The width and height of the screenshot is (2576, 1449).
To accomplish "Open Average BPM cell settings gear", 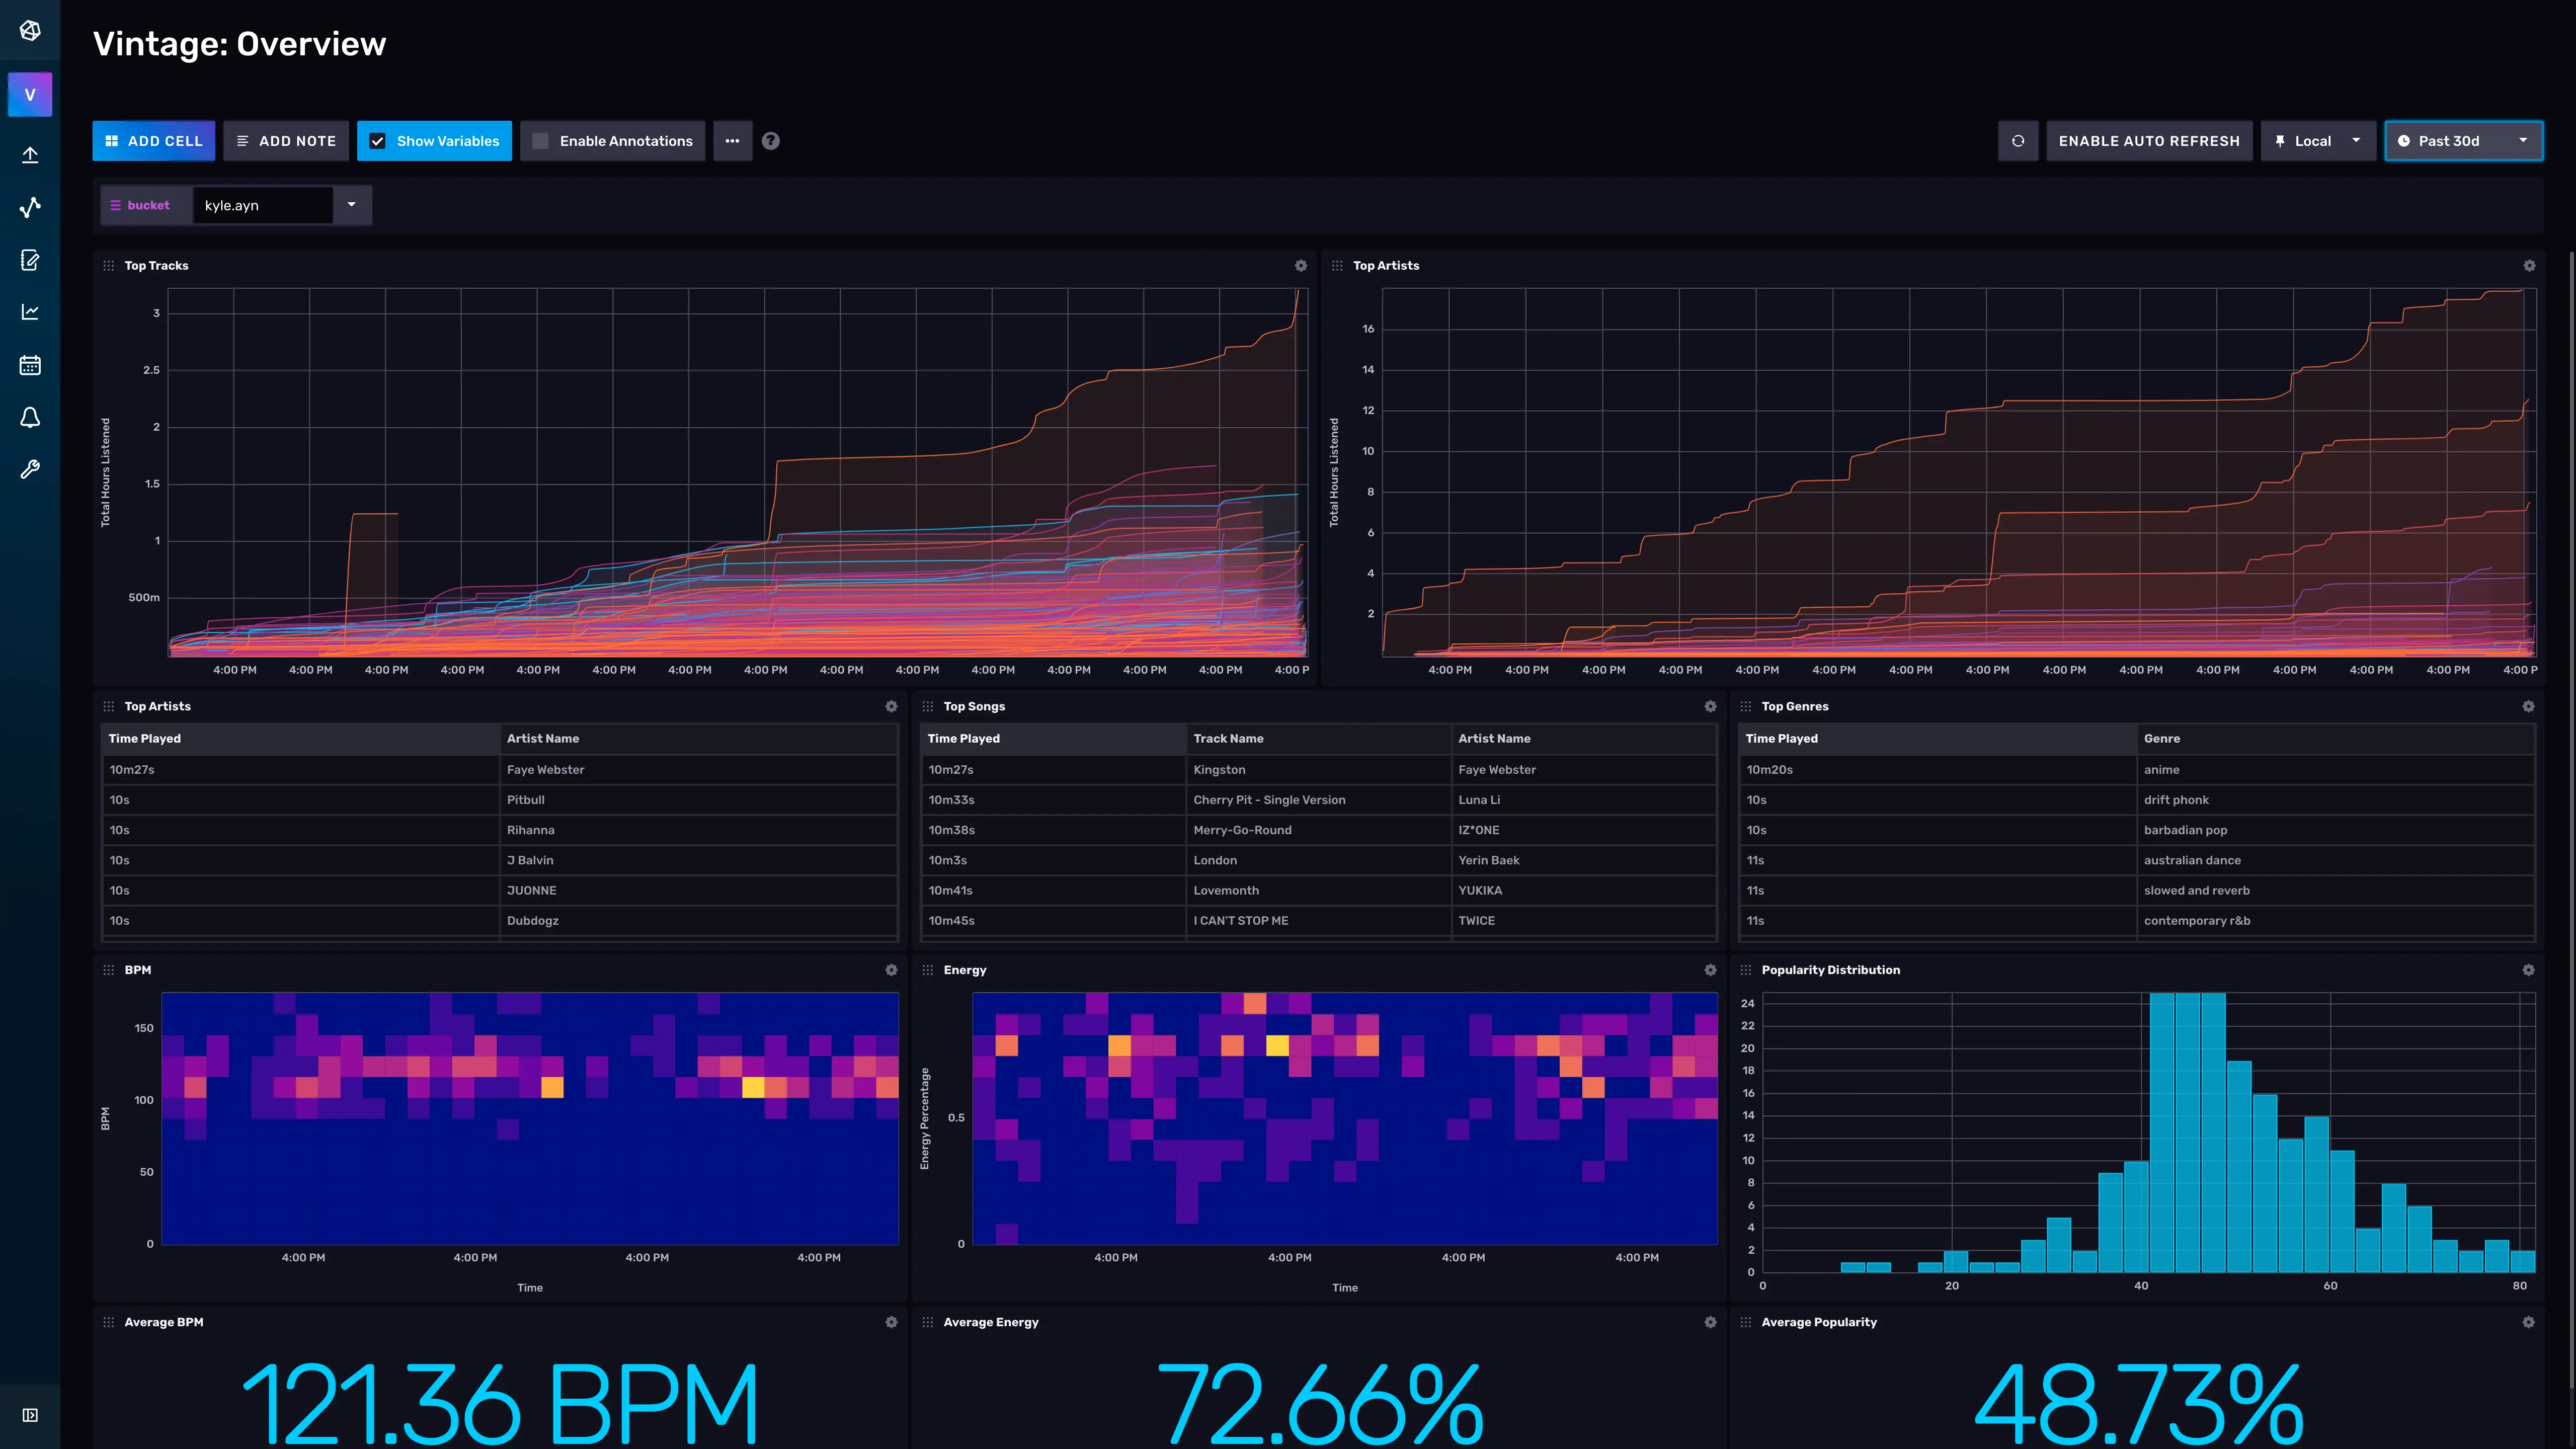I will [891, 1322].
